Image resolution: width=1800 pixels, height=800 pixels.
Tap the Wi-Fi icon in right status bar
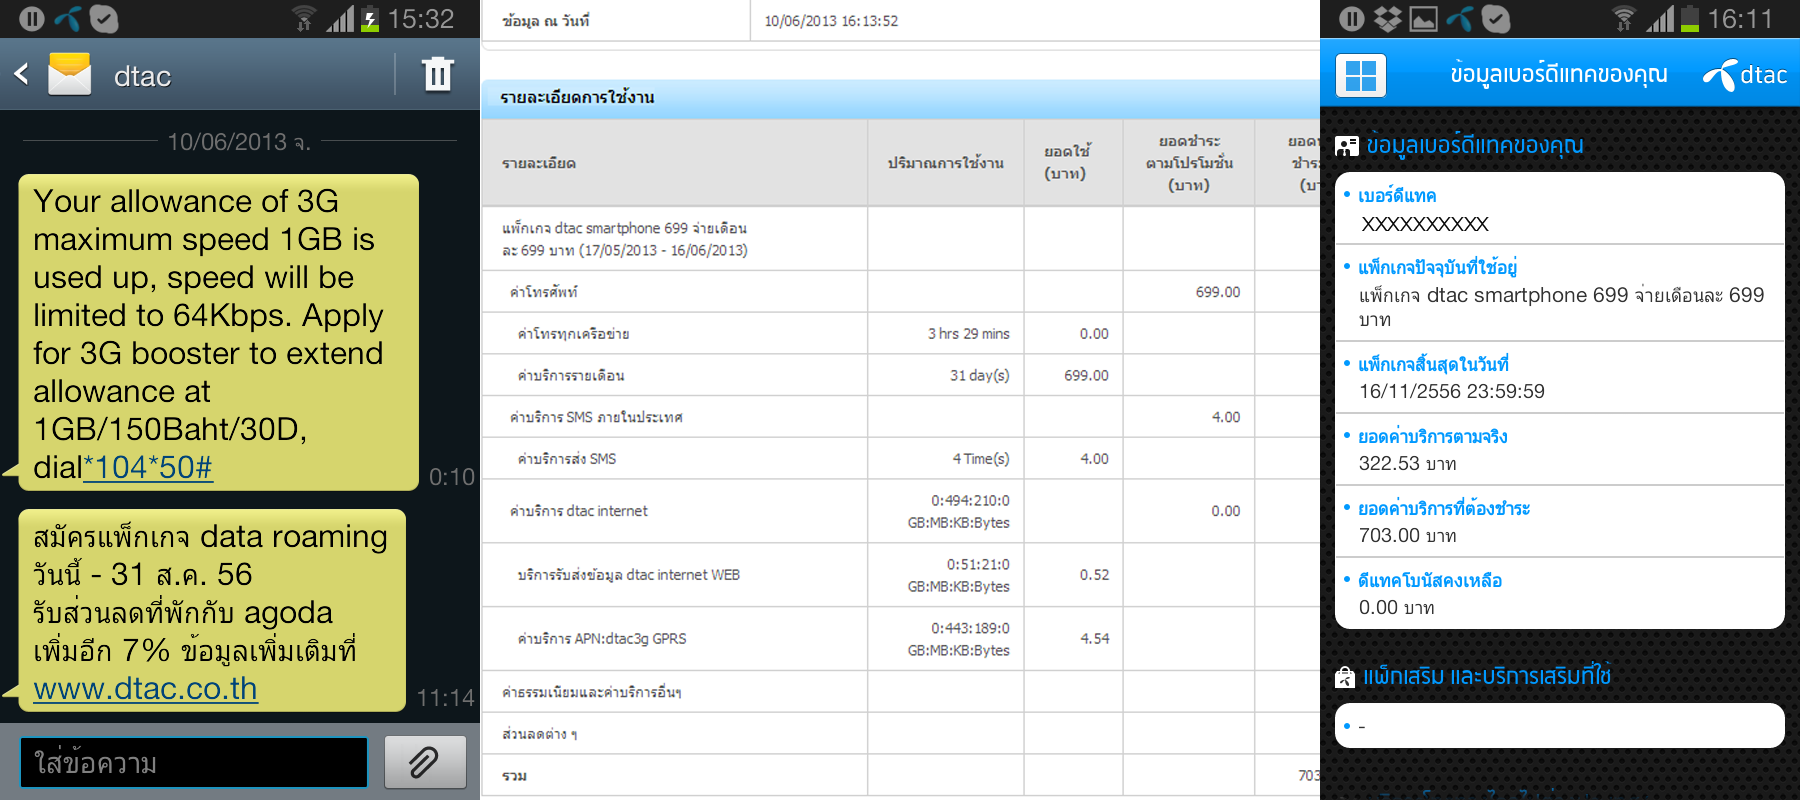tap(1623, 18)
